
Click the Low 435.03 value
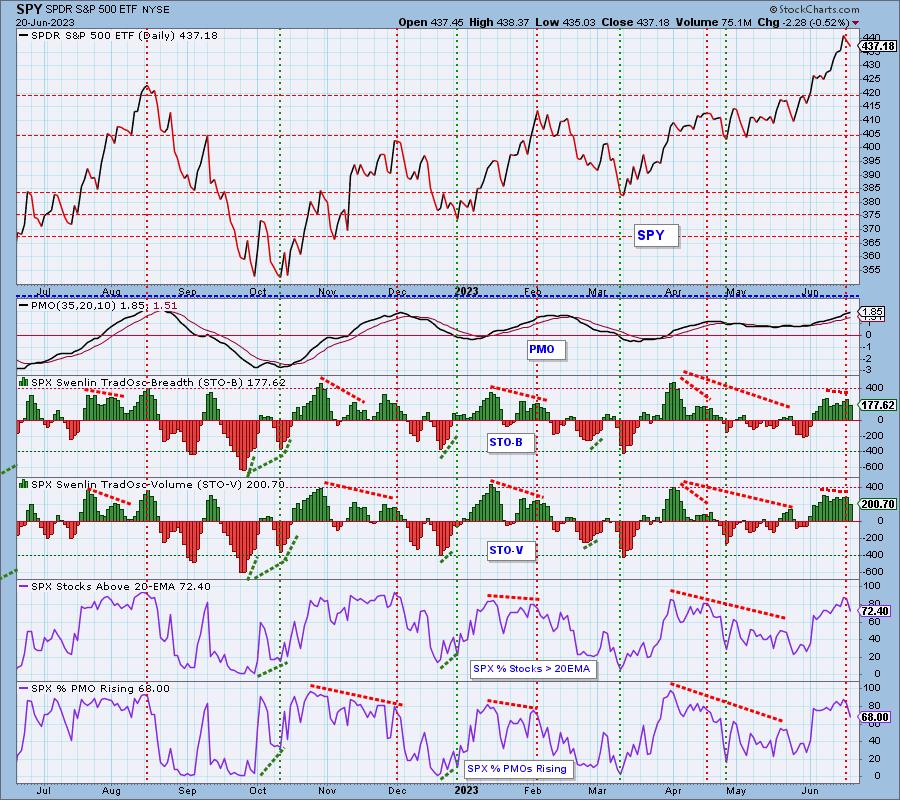click(565, 22)
